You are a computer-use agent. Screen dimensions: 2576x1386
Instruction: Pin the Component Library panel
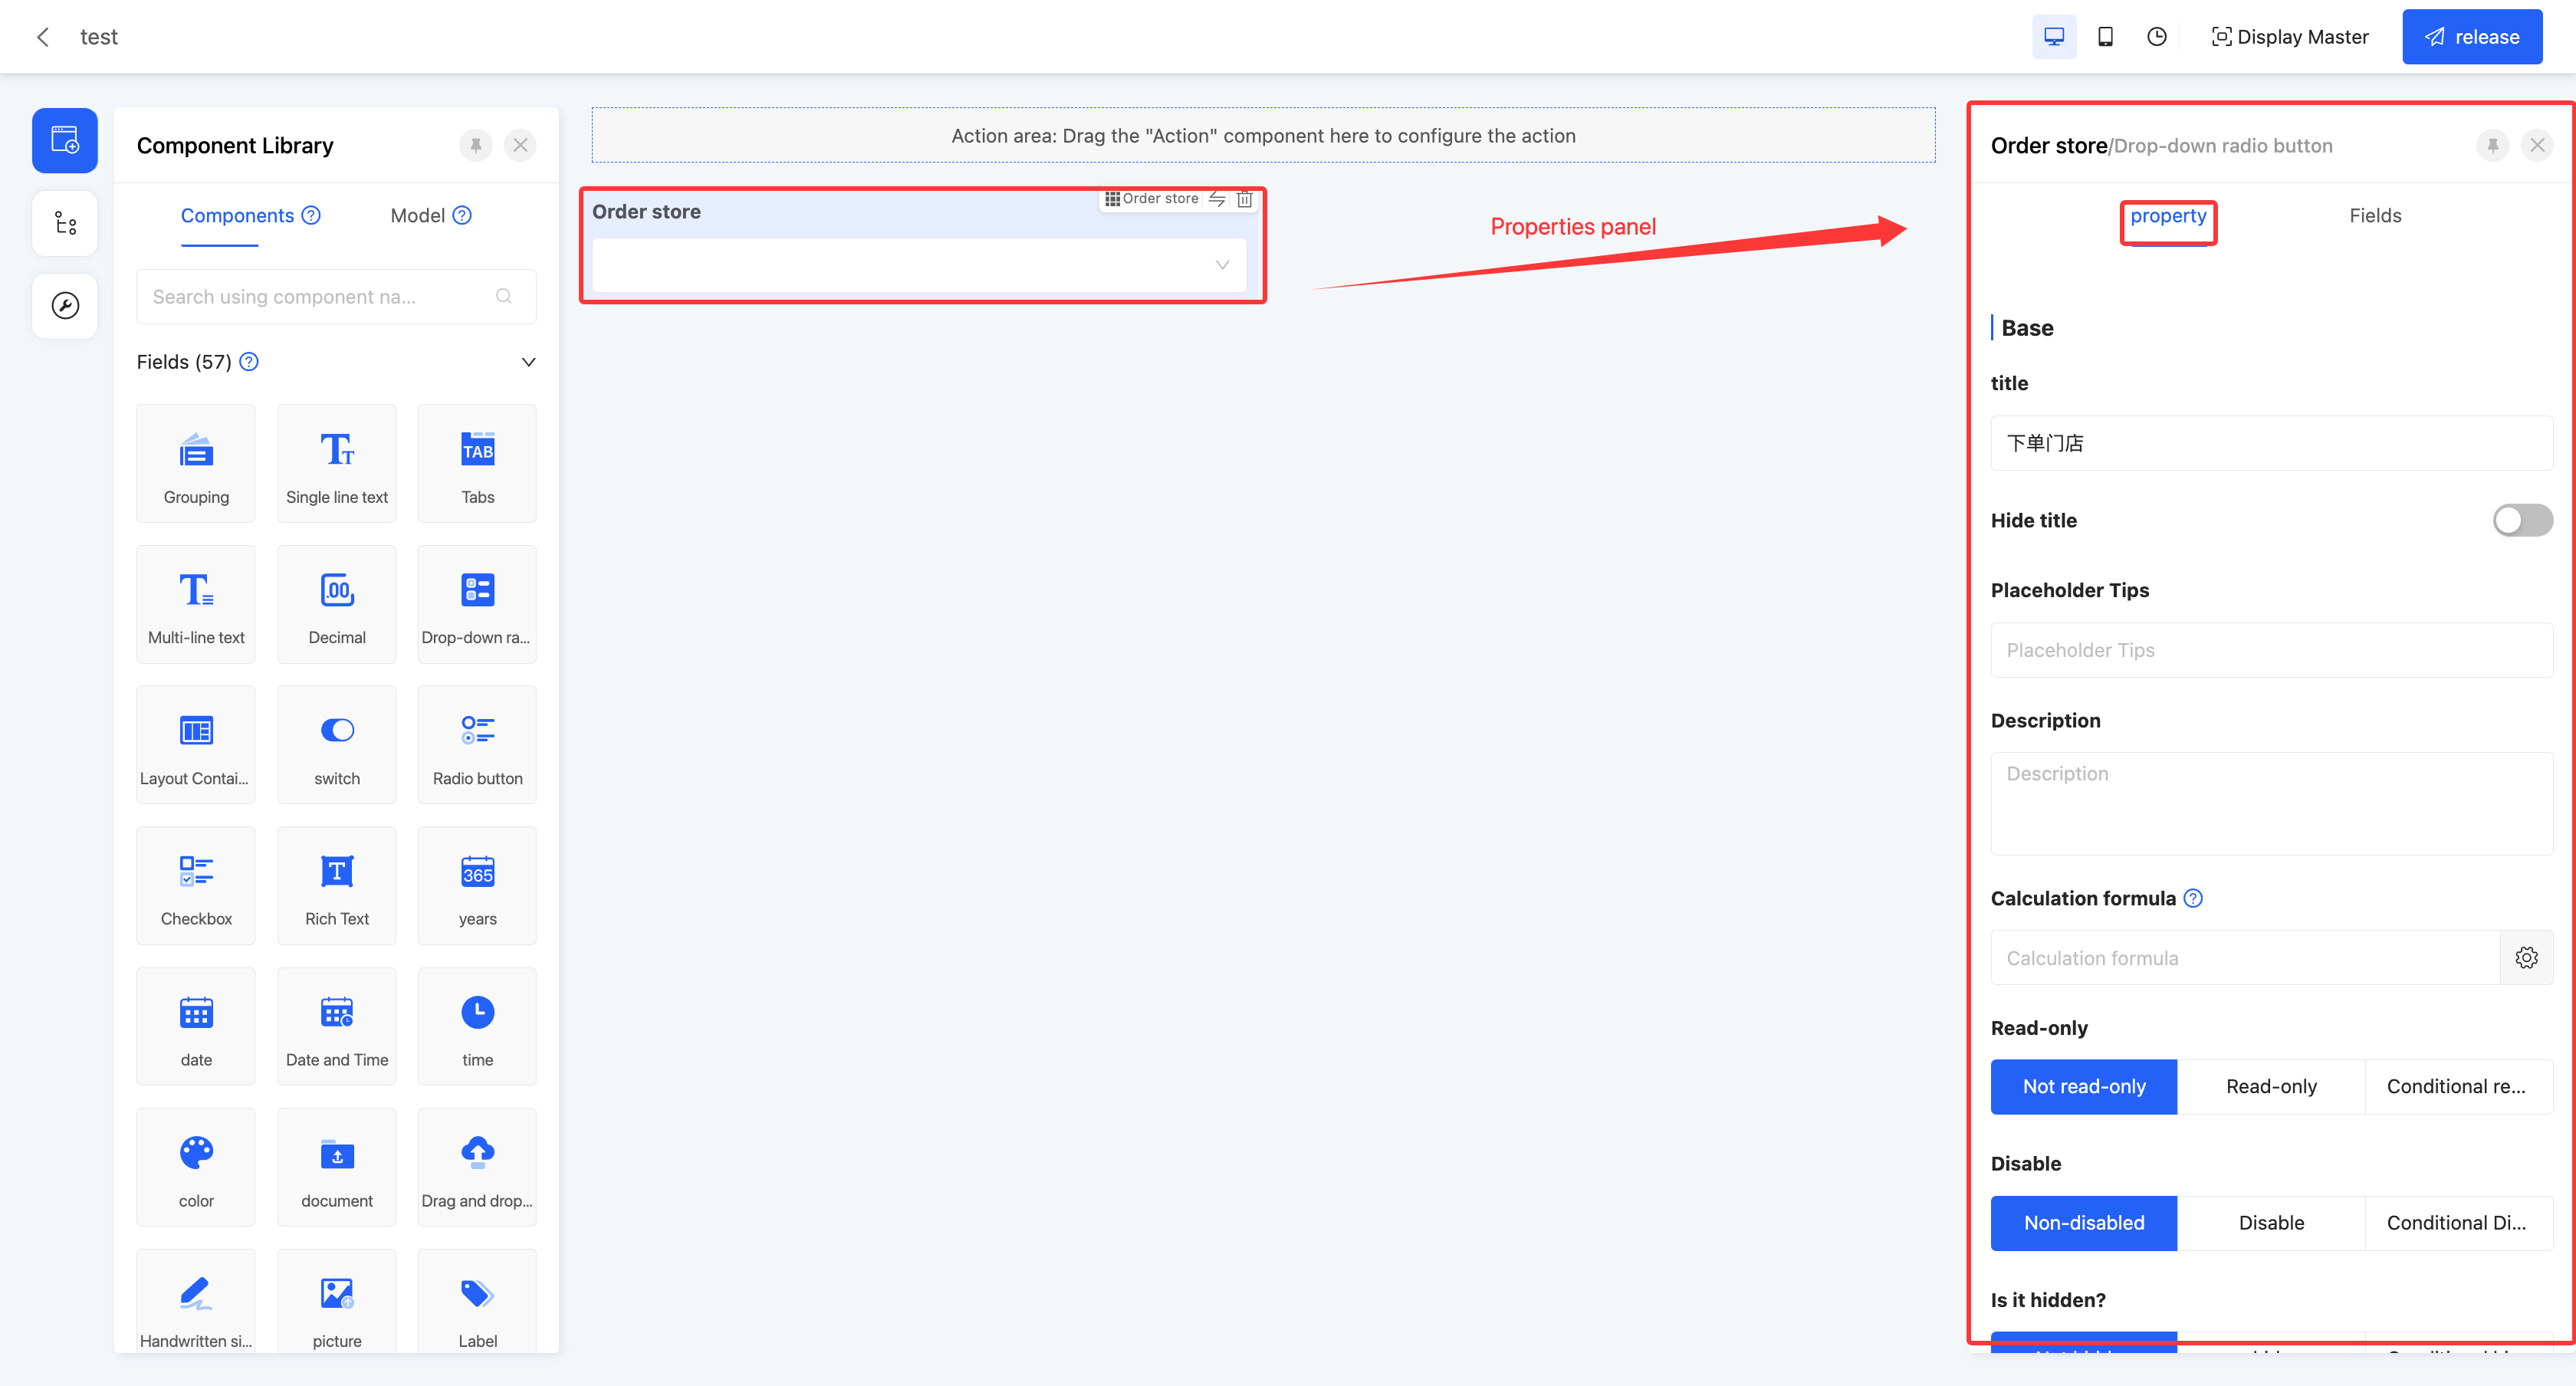(x=476, y=145)
